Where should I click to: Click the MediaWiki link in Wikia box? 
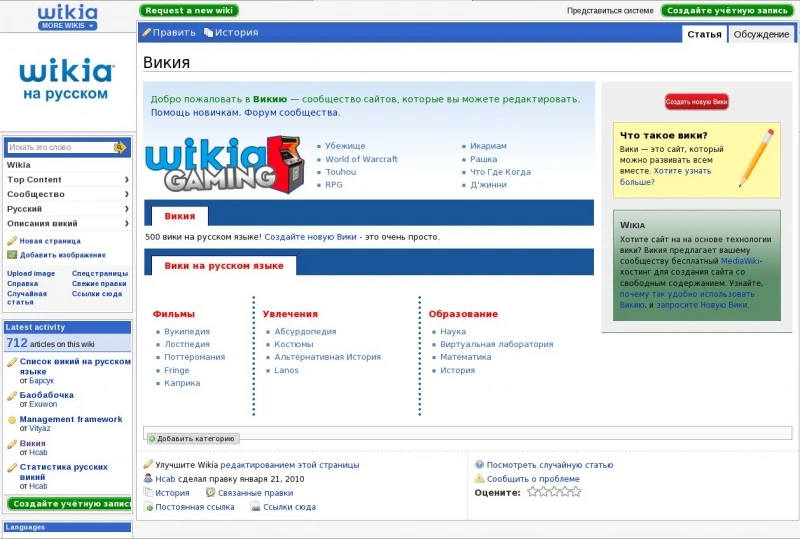point(740,261)
